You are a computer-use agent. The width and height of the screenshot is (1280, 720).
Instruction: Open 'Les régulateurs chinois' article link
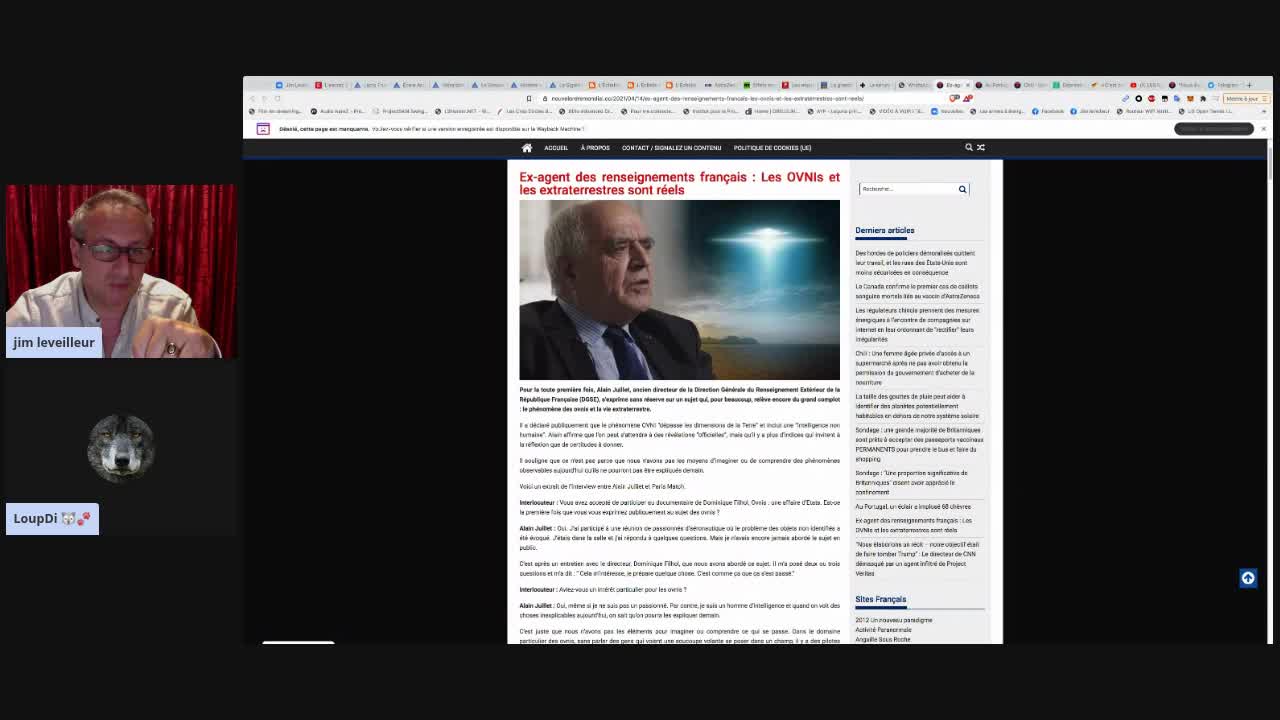916,325
